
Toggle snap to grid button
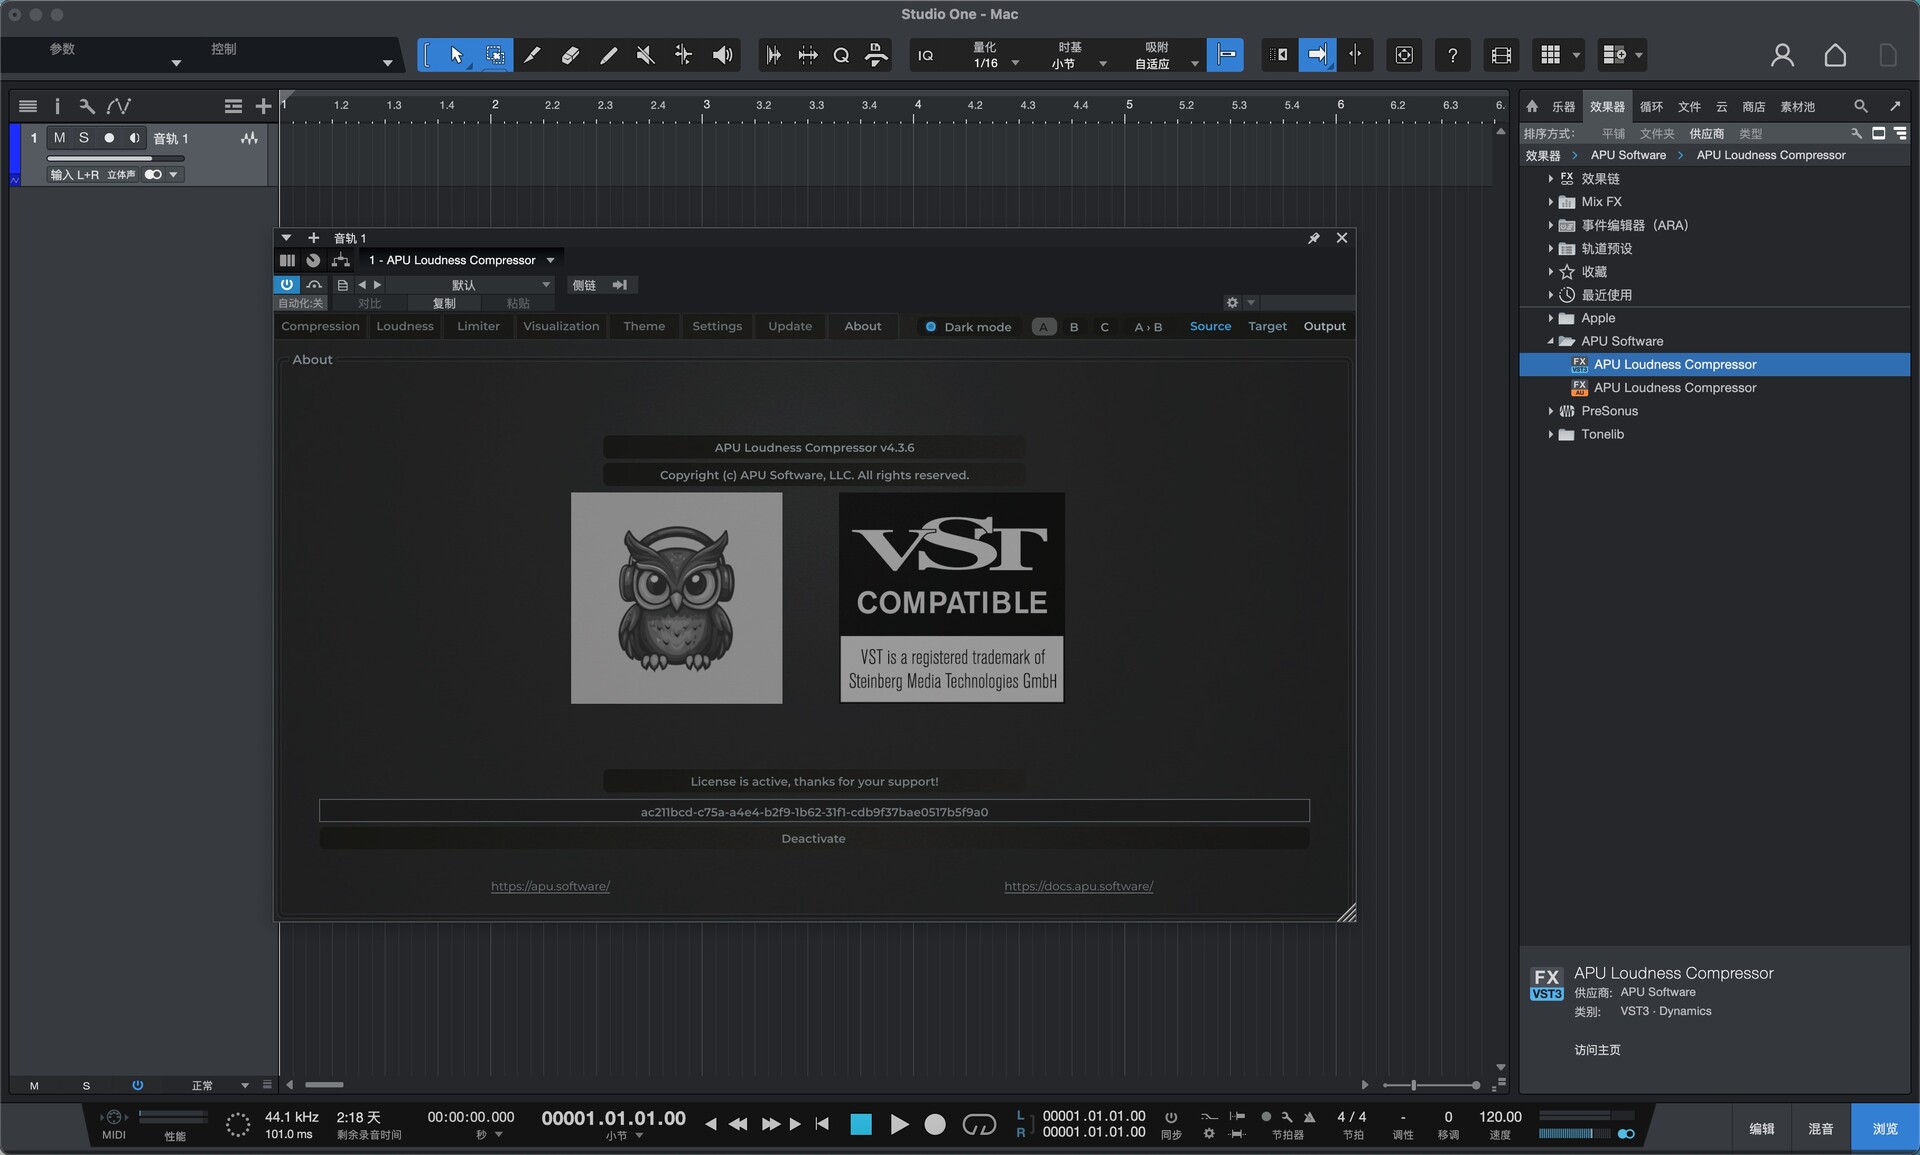1226,55
